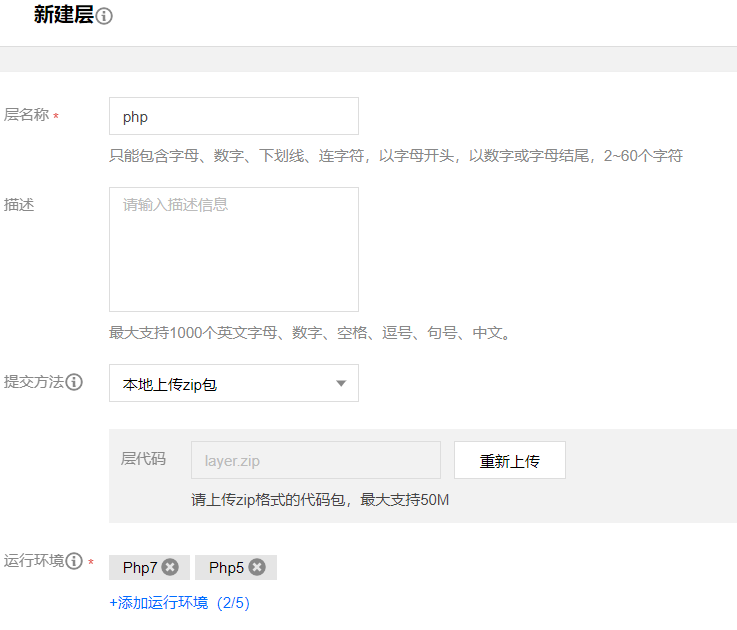Click the 重新上传 button
The width and height of the screenshot is (737, 630).
[x=510, y=460]
